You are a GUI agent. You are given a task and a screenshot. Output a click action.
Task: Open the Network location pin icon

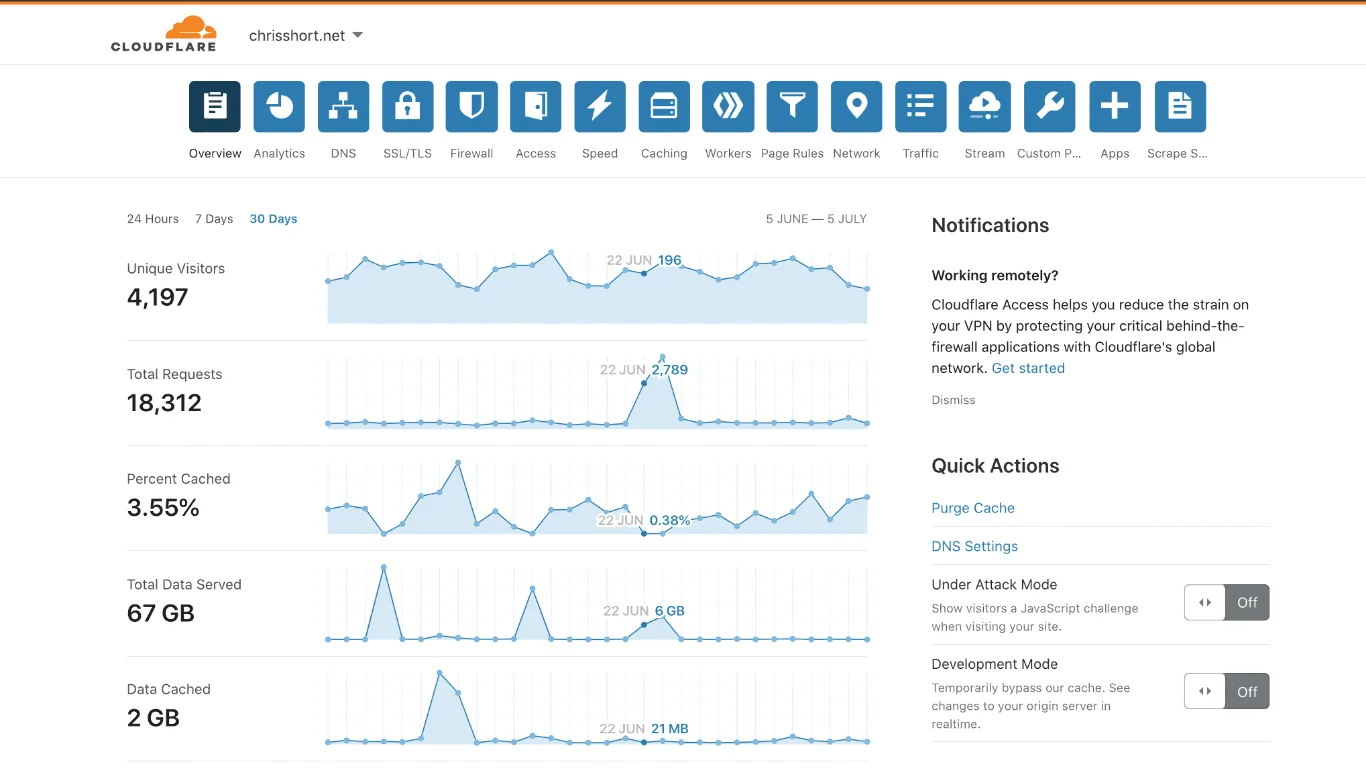(x=856, y=107)
